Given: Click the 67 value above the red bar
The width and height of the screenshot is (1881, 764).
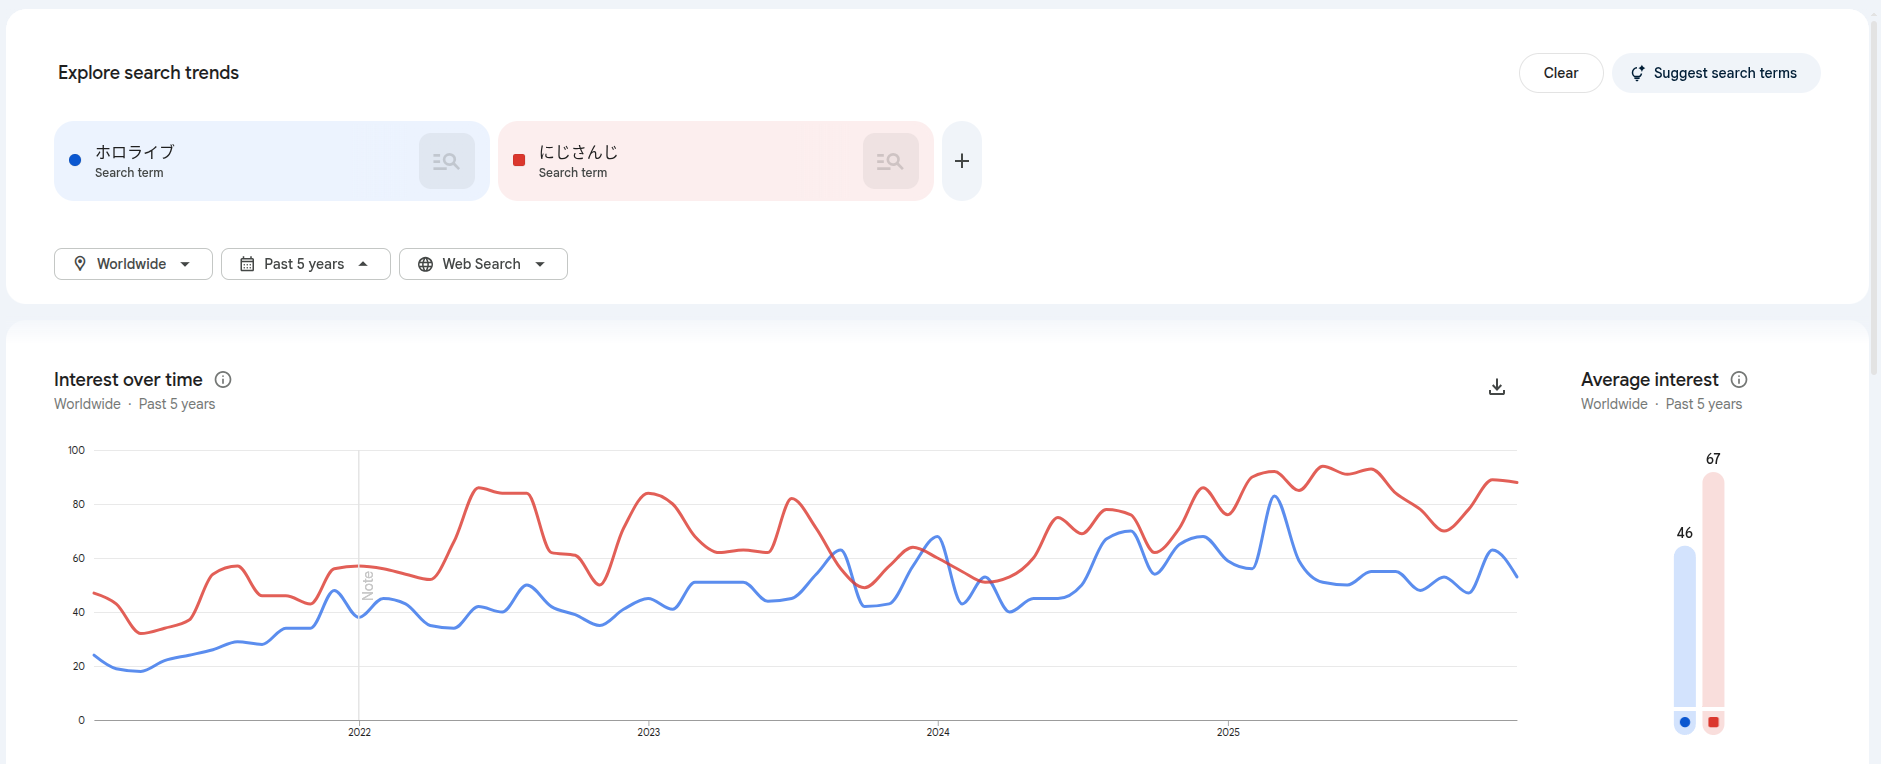Looking at the screenshot, I should pyautogui.click(x=1713, y=459).
